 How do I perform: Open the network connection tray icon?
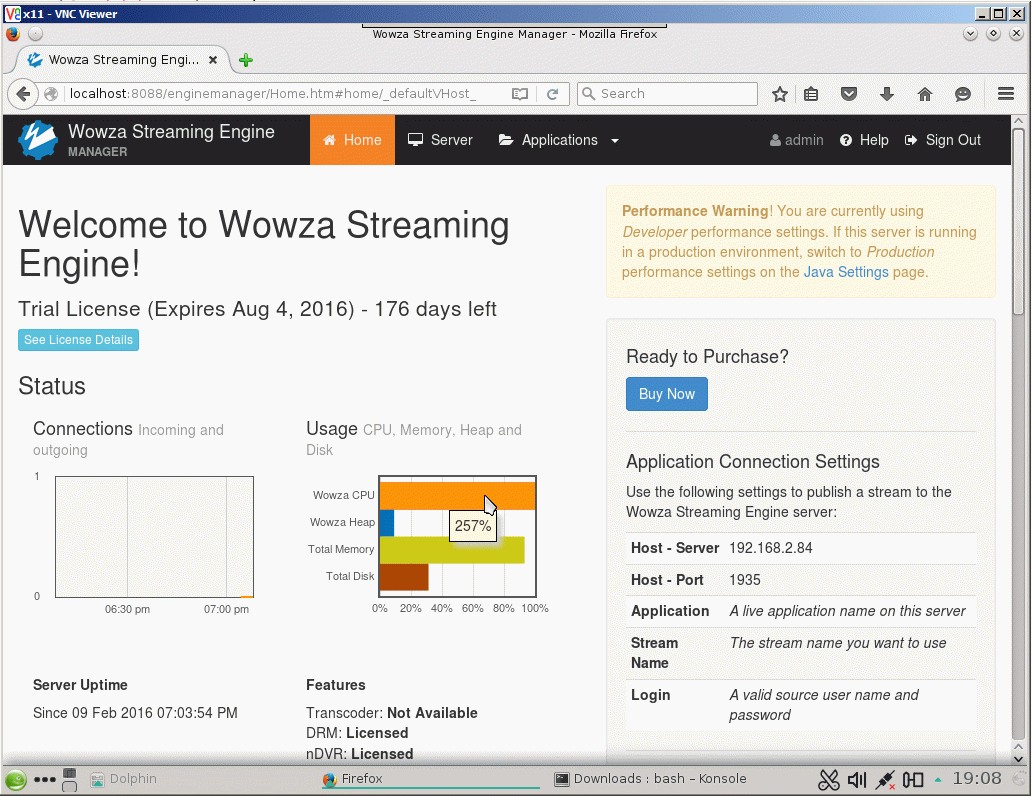pos(885,780)
